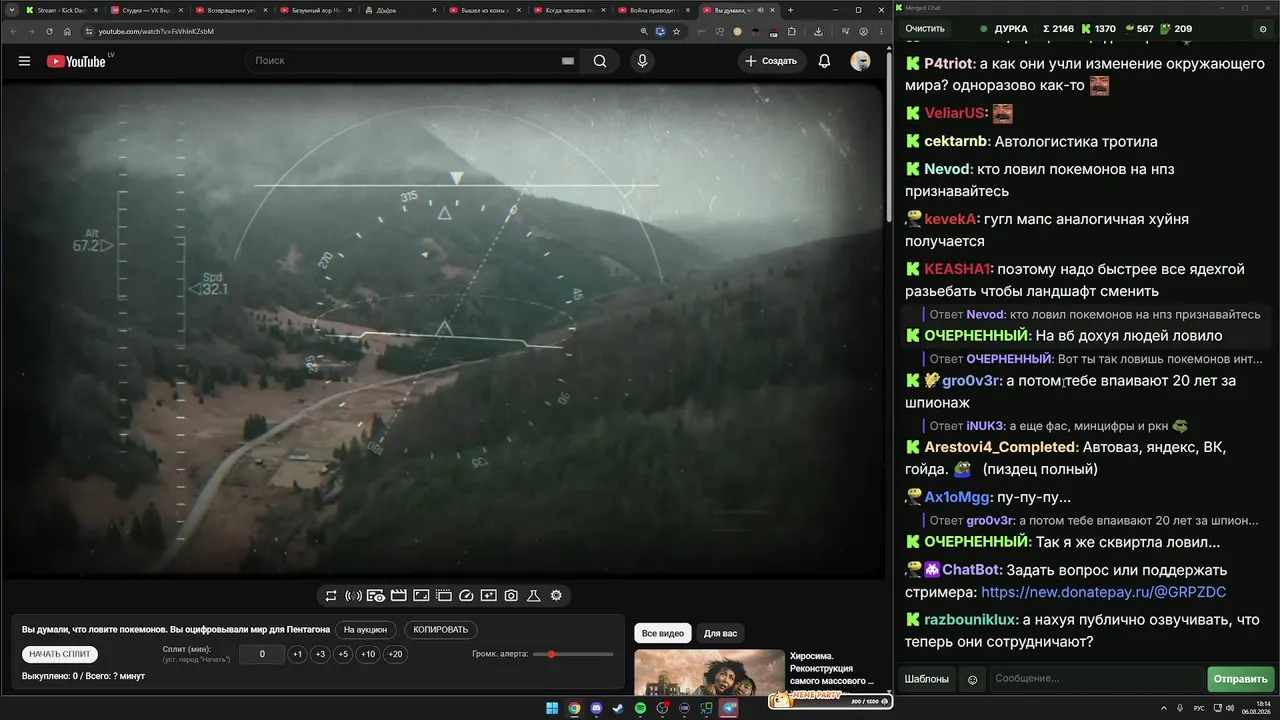Screen dimensions: 1280x720
Task: Open YouTube notifications bell
Action: tap(824, 61)
